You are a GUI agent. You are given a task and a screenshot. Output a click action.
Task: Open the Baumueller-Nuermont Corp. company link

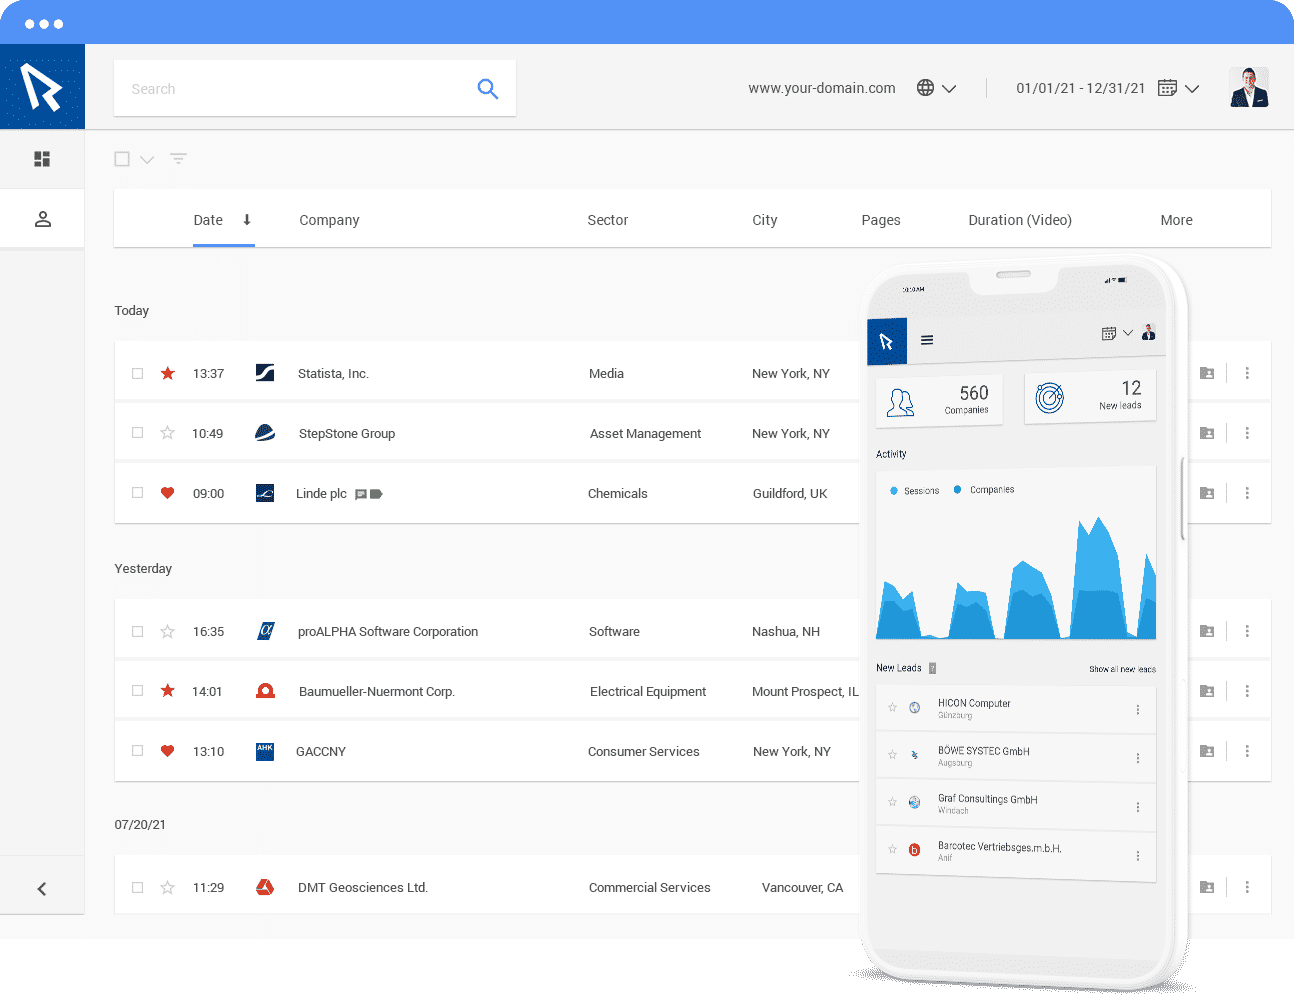click(x=376, y=691)
